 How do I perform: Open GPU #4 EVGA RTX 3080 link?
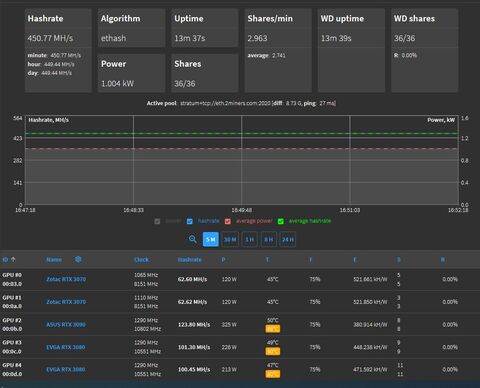click(x=66, y=370)
